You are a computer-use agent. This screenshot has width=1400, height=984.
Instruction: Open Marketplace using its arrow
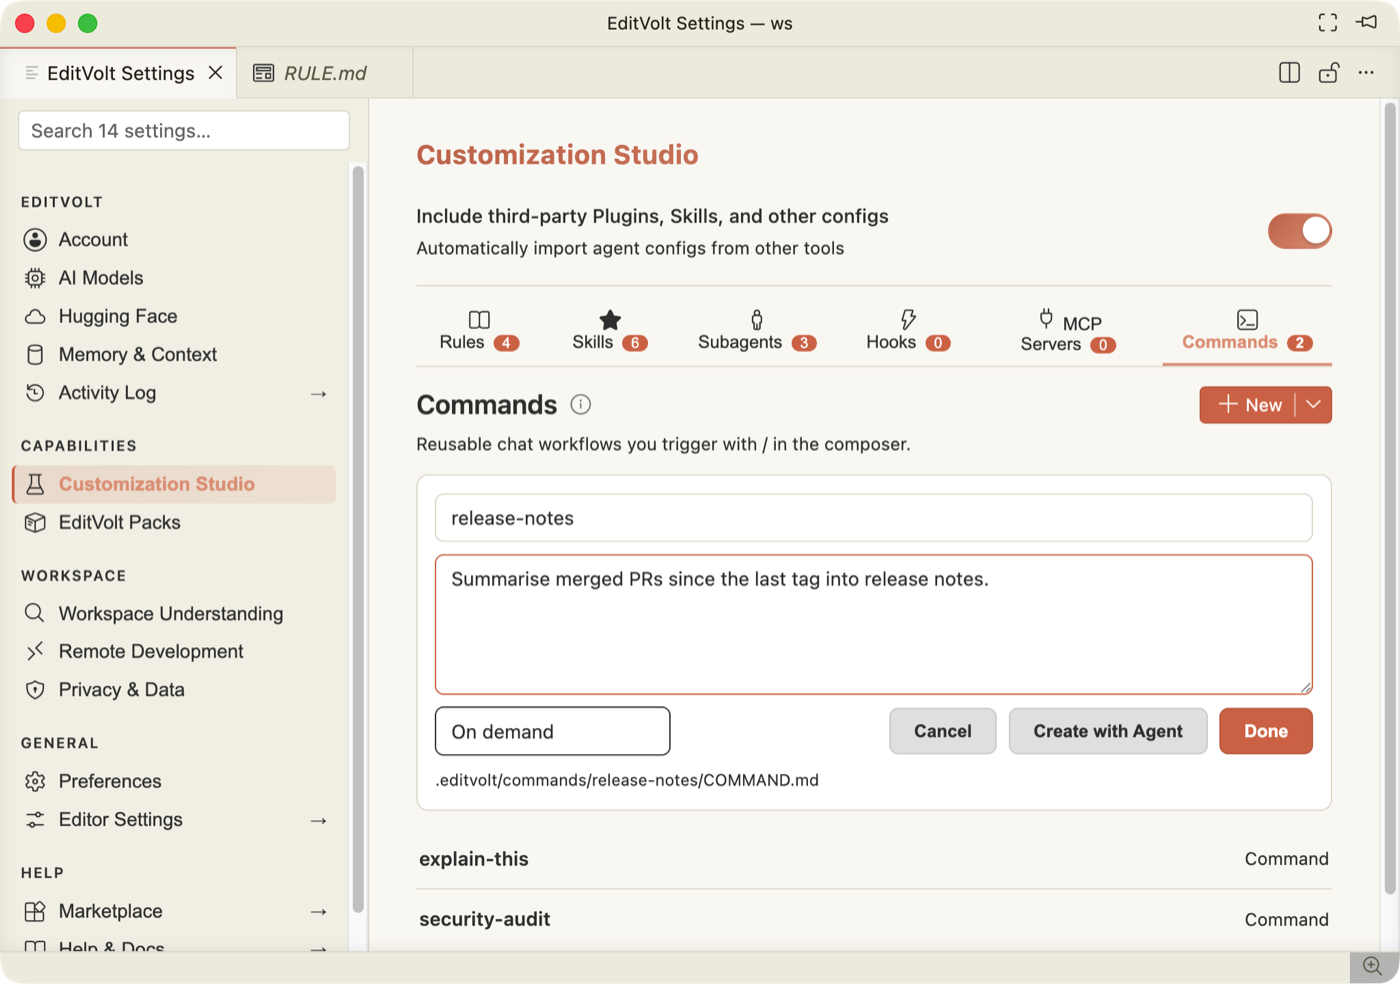click(x=319, y=912)
